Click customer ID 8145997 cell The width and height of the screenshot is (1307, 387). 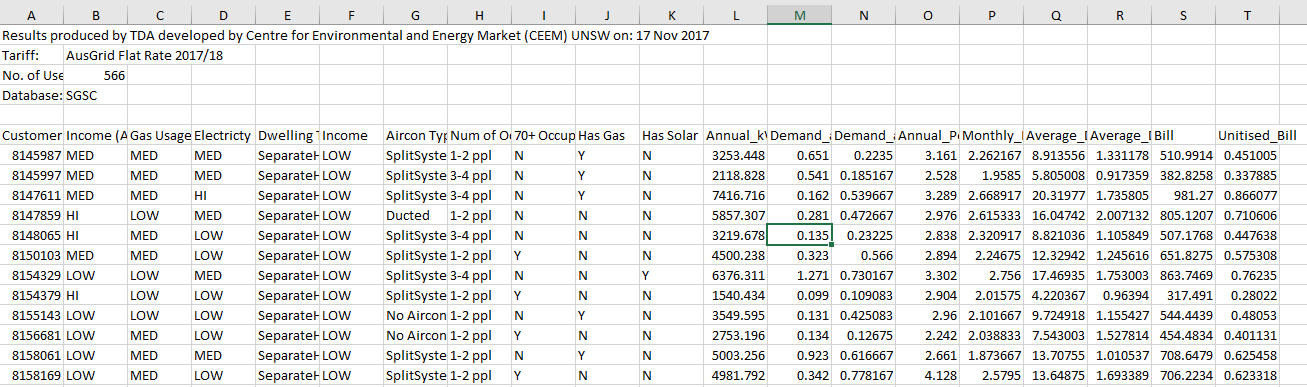[33, 176]
